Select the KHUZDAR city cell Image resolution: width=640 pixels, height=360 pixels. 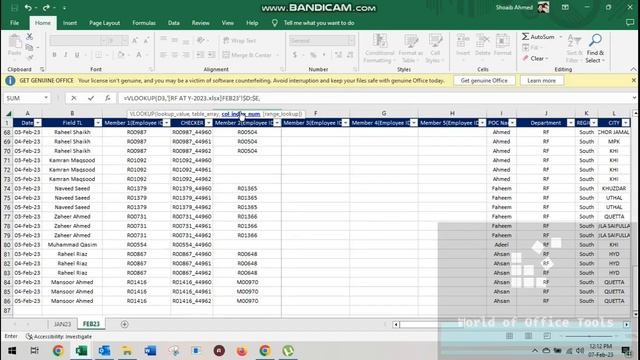pyautogui.click(x=614, y=189)
